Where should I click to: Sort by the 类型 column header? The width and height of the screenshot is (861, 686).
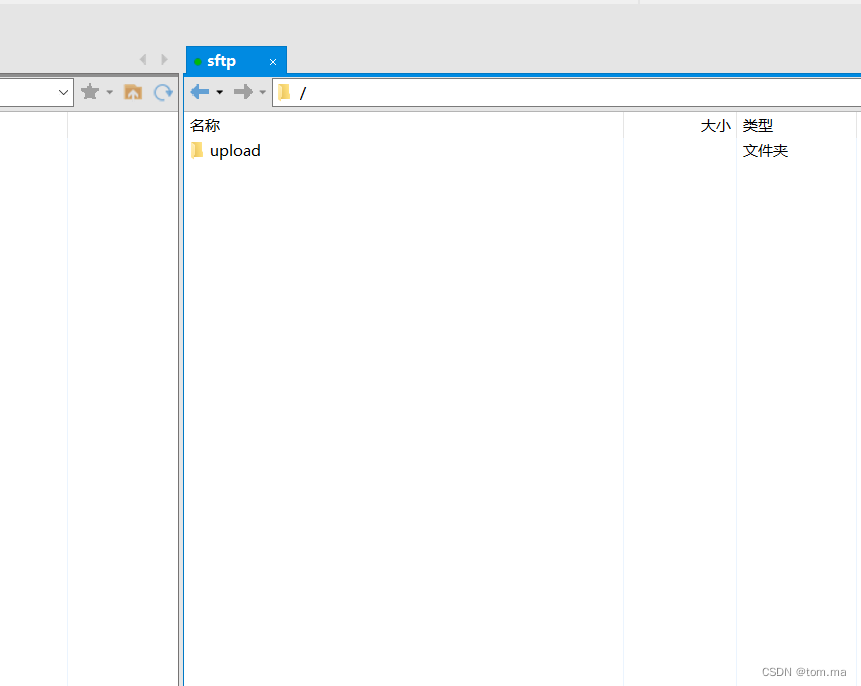796,126
